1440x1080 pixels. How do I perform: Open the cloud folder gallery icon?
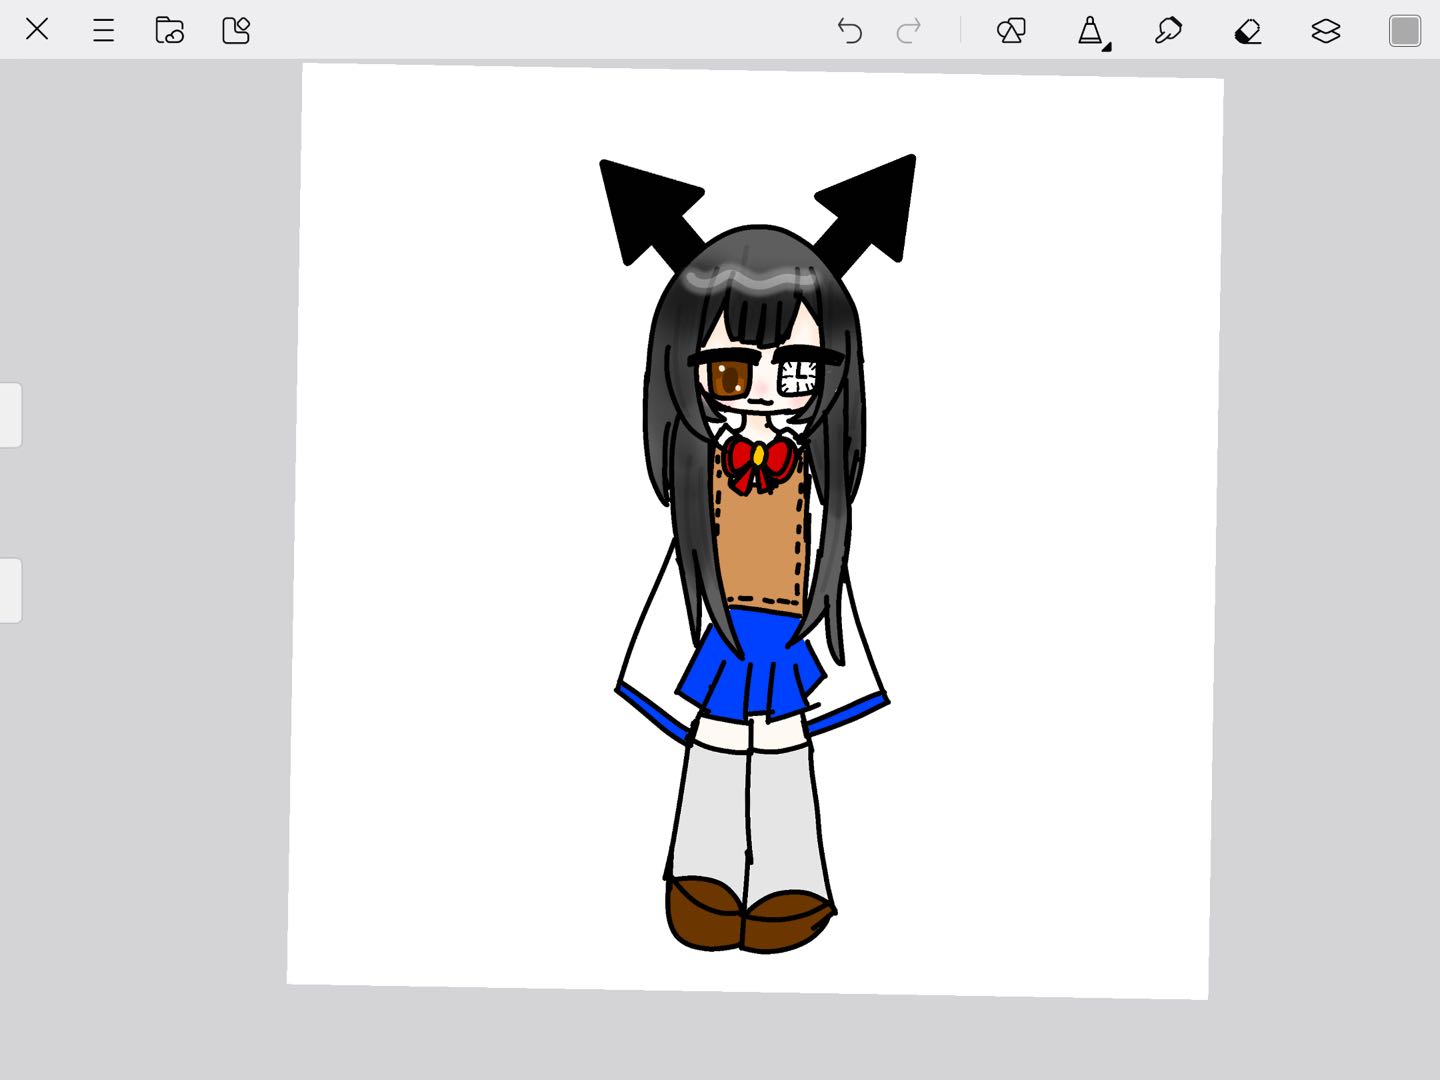169,30
